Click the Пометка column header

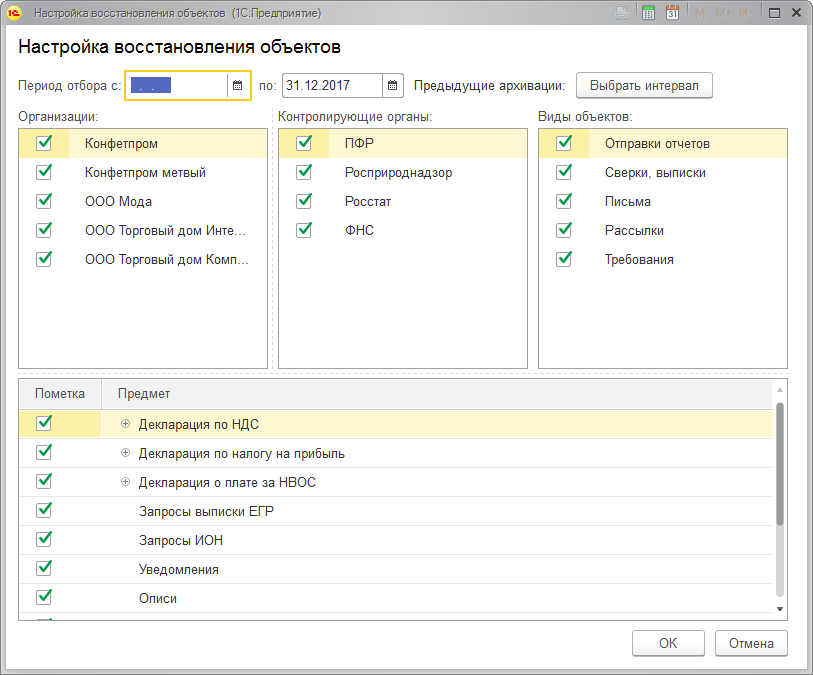coord(59,394)
